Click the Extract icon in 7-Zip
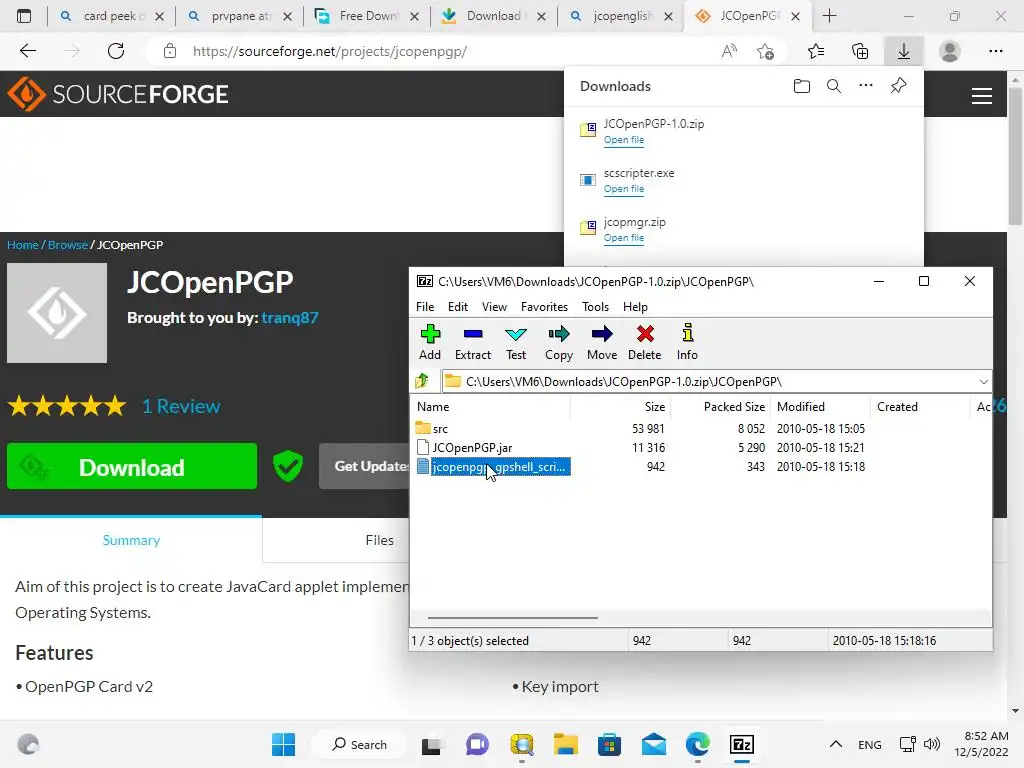Screen dimensions: 1024x768 click(473, 342)
